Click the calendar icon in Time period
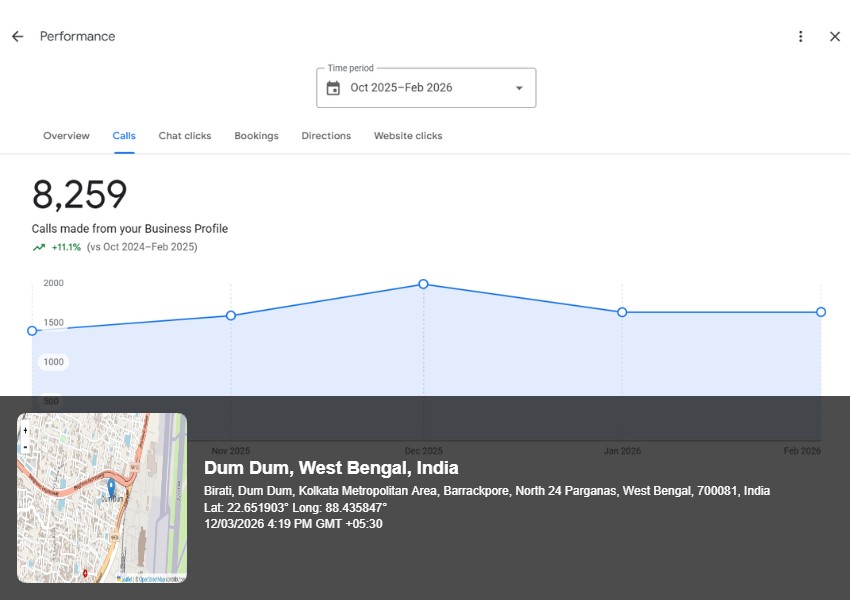The height and width of the screenshot is (600, 850). (x=333, y=88)
